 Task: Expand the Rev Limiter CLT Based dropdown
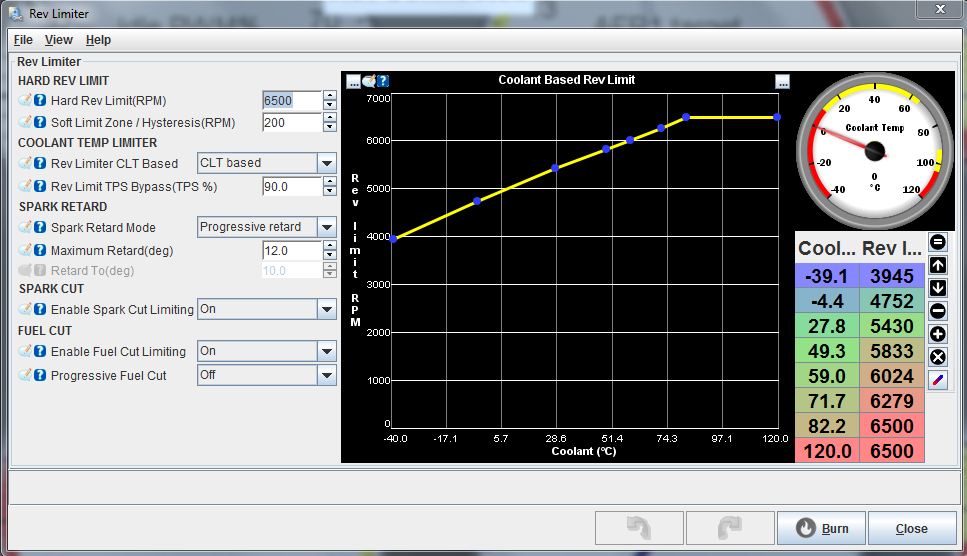[326, 163]
